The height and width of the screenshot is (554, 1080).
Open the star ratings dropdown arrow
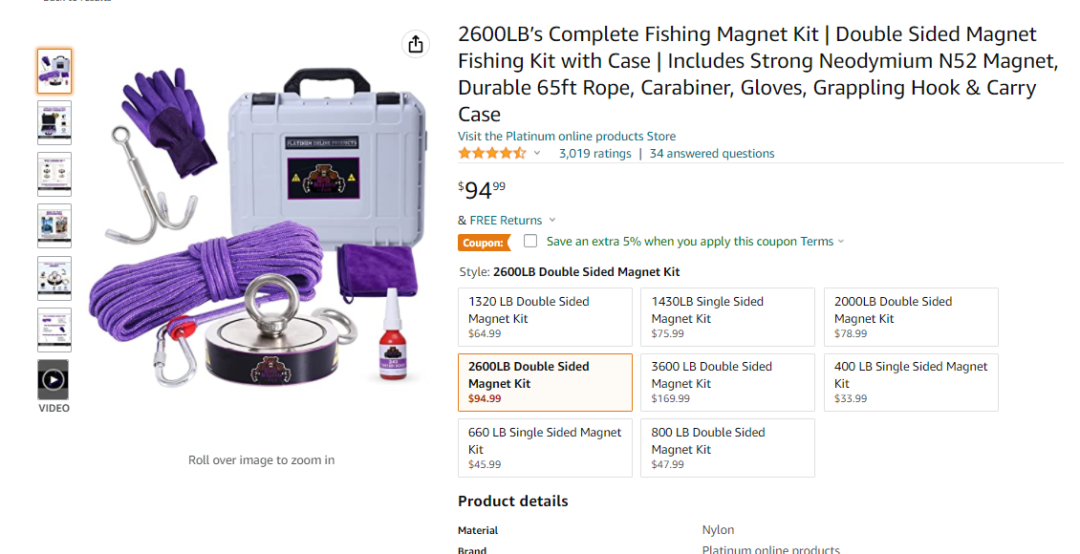(537, 154)
